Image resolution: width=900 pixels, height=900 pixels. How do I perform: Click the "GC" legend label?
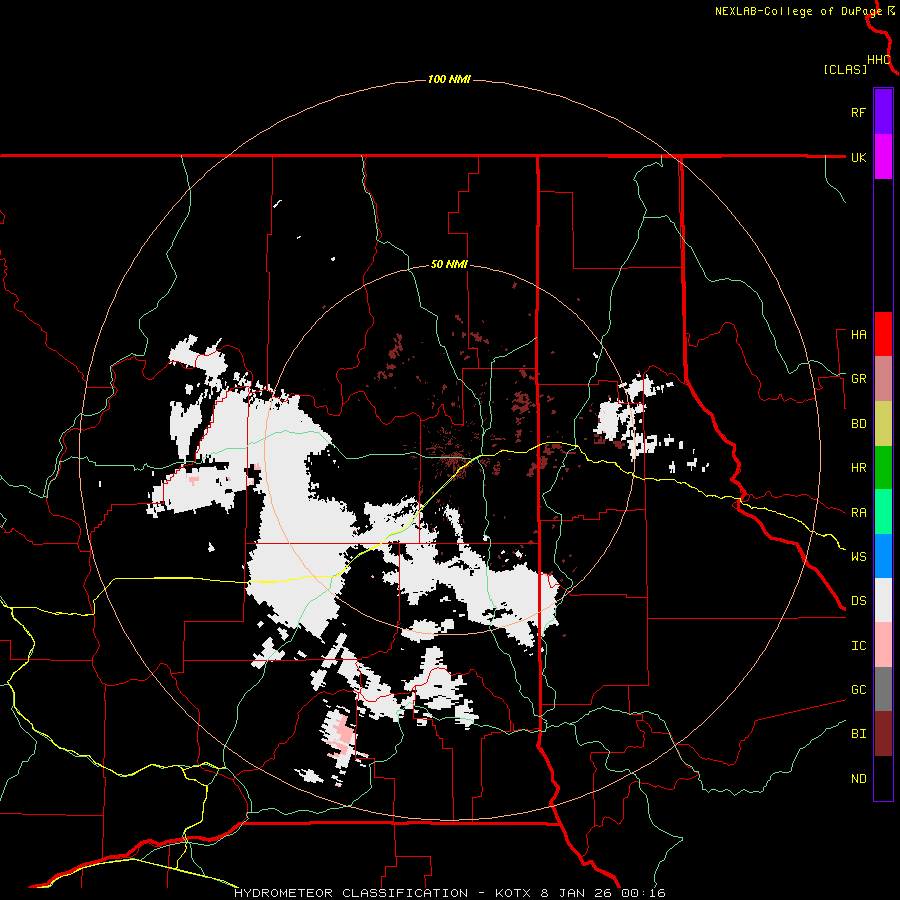tap(858, 690)
